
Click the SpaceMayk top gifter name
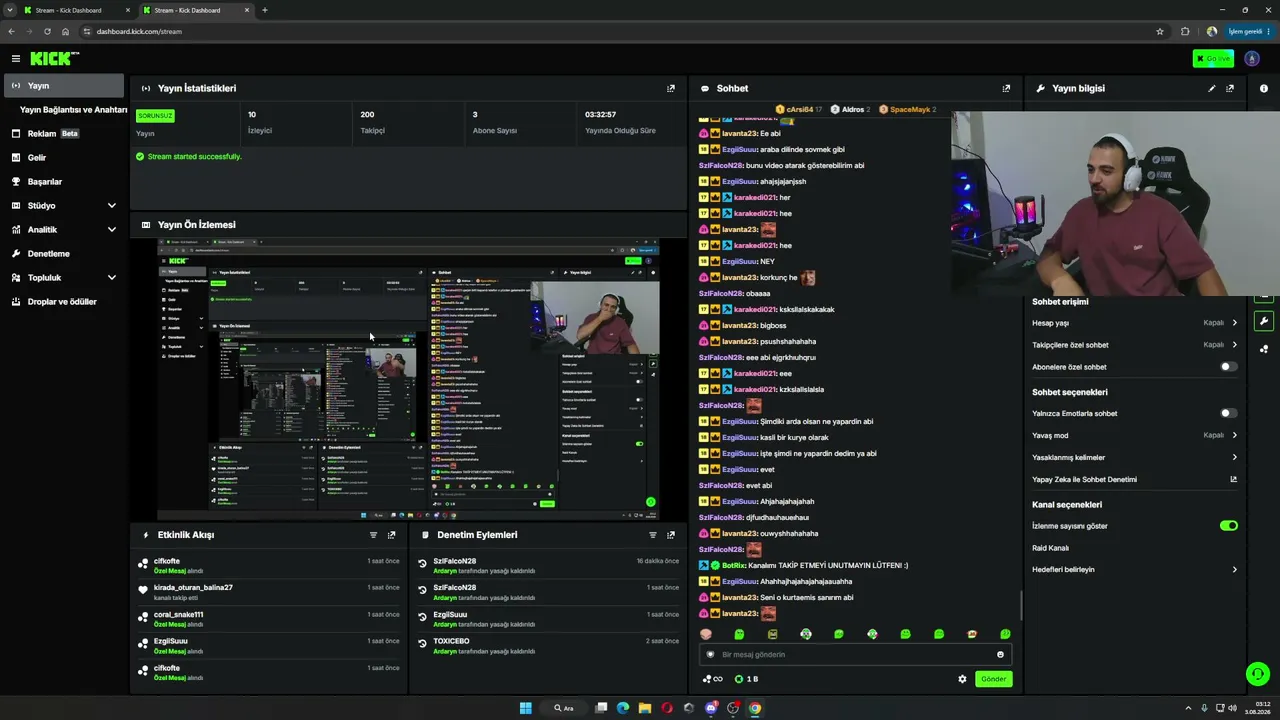pyautogui.click(x=910, y=109)
